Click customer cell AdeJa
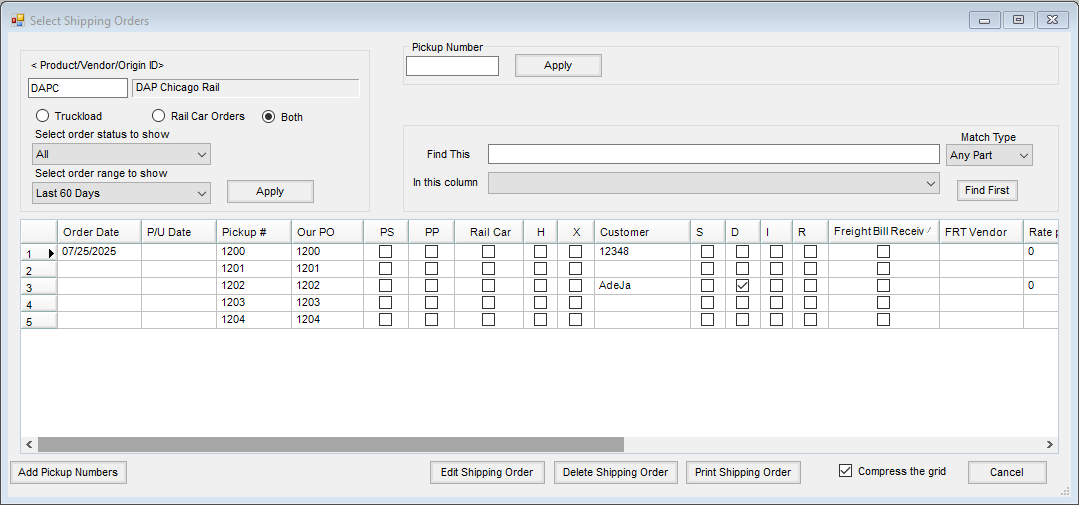This screenshot has width=1079, height=505. pyautogui.click(x=642, y=286)
